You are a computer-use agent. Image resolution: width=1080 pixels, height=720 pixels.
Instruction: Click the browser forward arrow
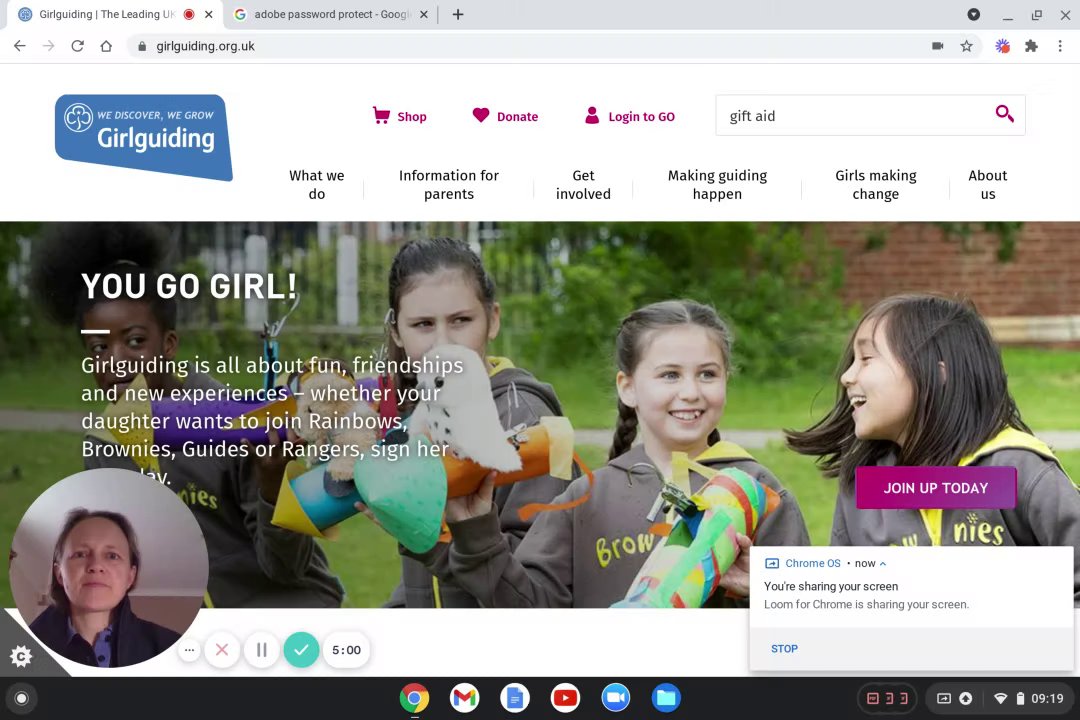[48, 46]
